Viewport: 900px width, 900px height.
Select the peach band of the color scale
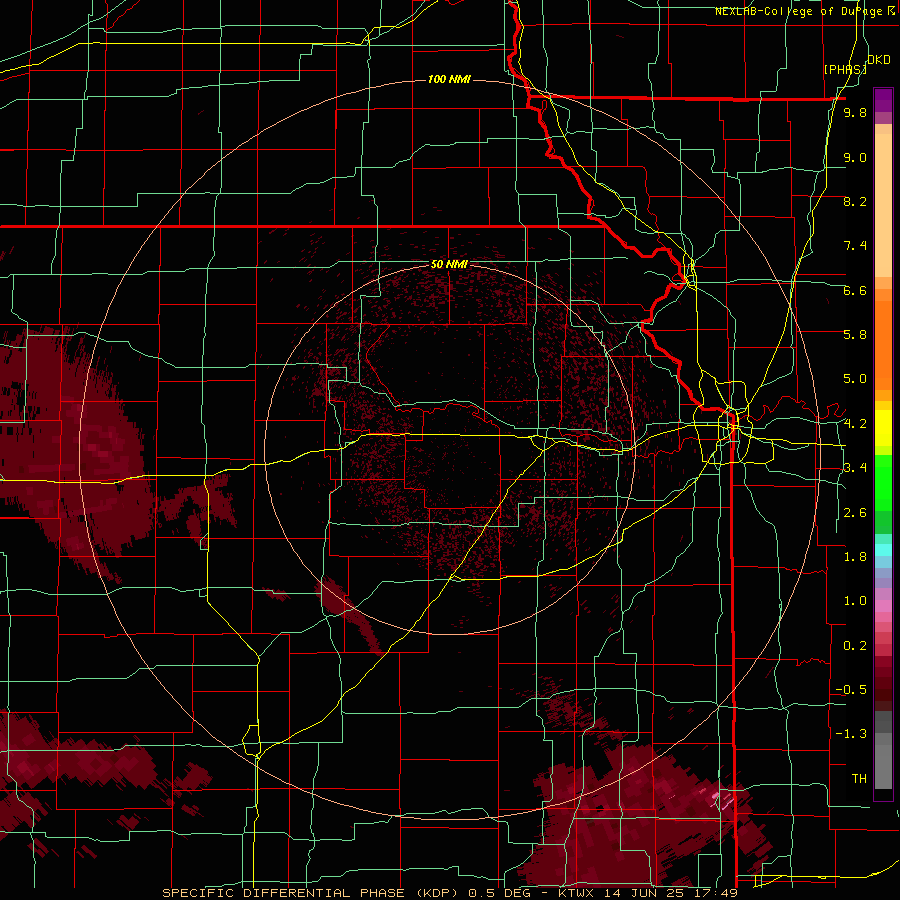pos(883,201)
